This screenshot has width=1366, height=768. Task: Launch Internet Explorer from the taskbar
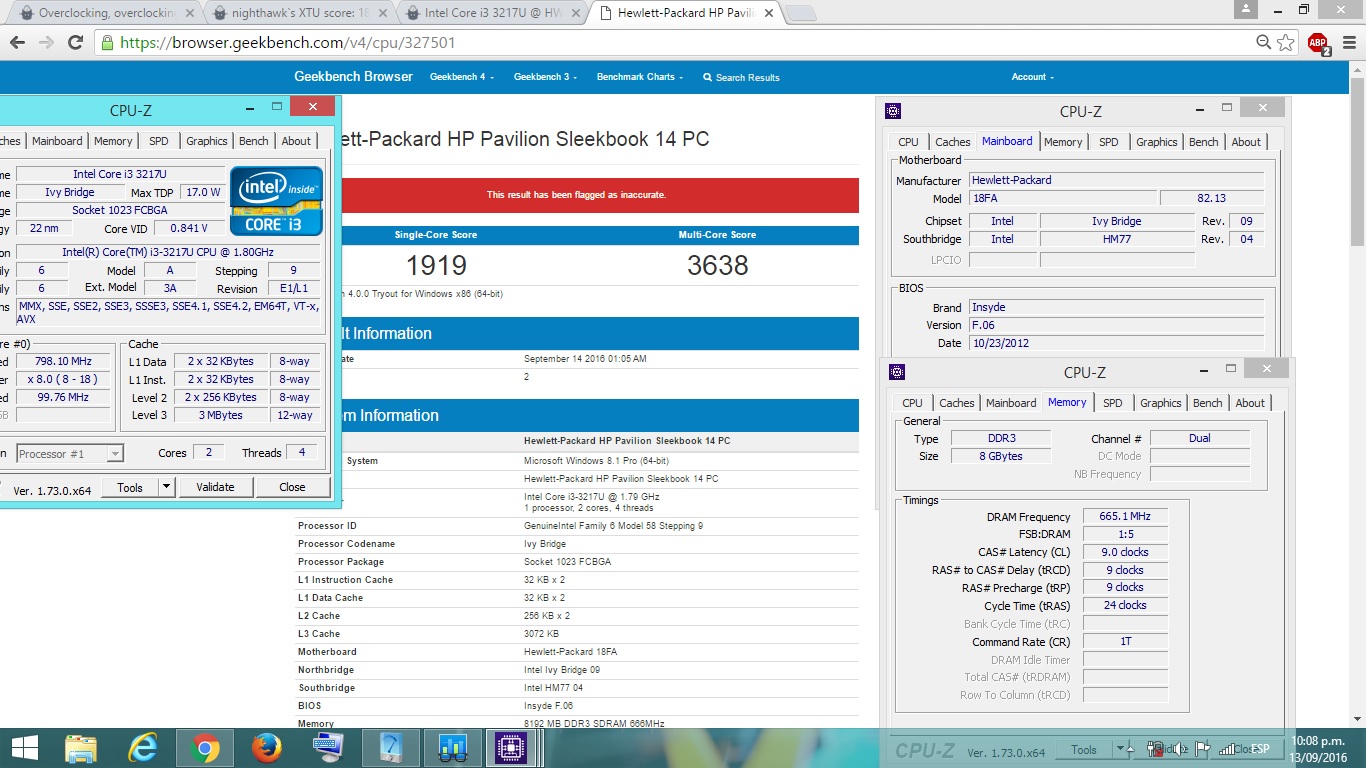[144, 748]
